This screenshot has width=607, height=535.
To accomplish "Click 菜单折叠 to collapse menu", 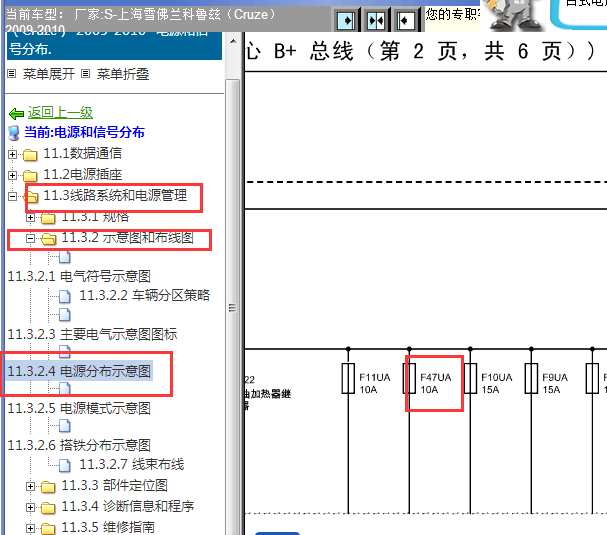I will click(x=123, y=74).
